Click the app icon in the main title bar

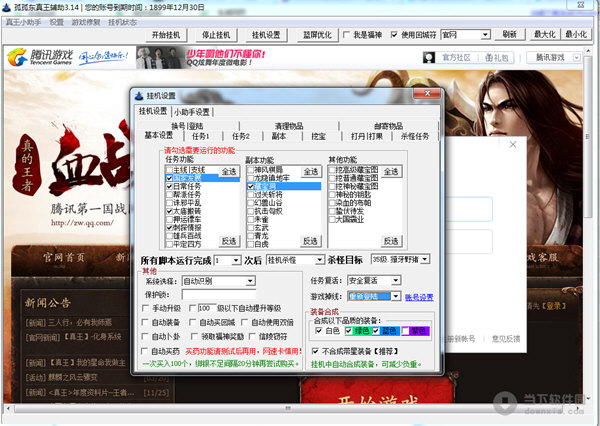click(6, 7)
